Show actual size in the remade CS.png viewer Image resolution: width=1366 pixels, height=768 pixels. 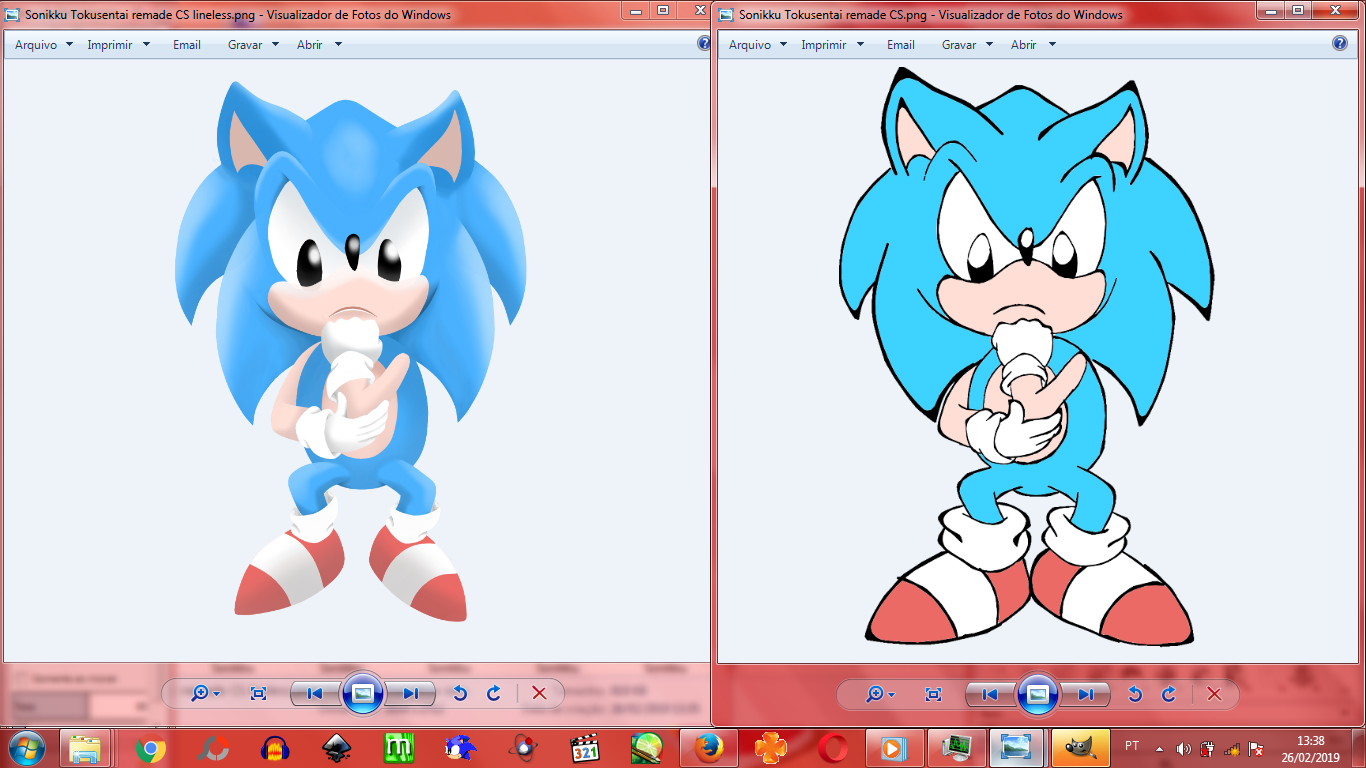click(x=933, y=694)
